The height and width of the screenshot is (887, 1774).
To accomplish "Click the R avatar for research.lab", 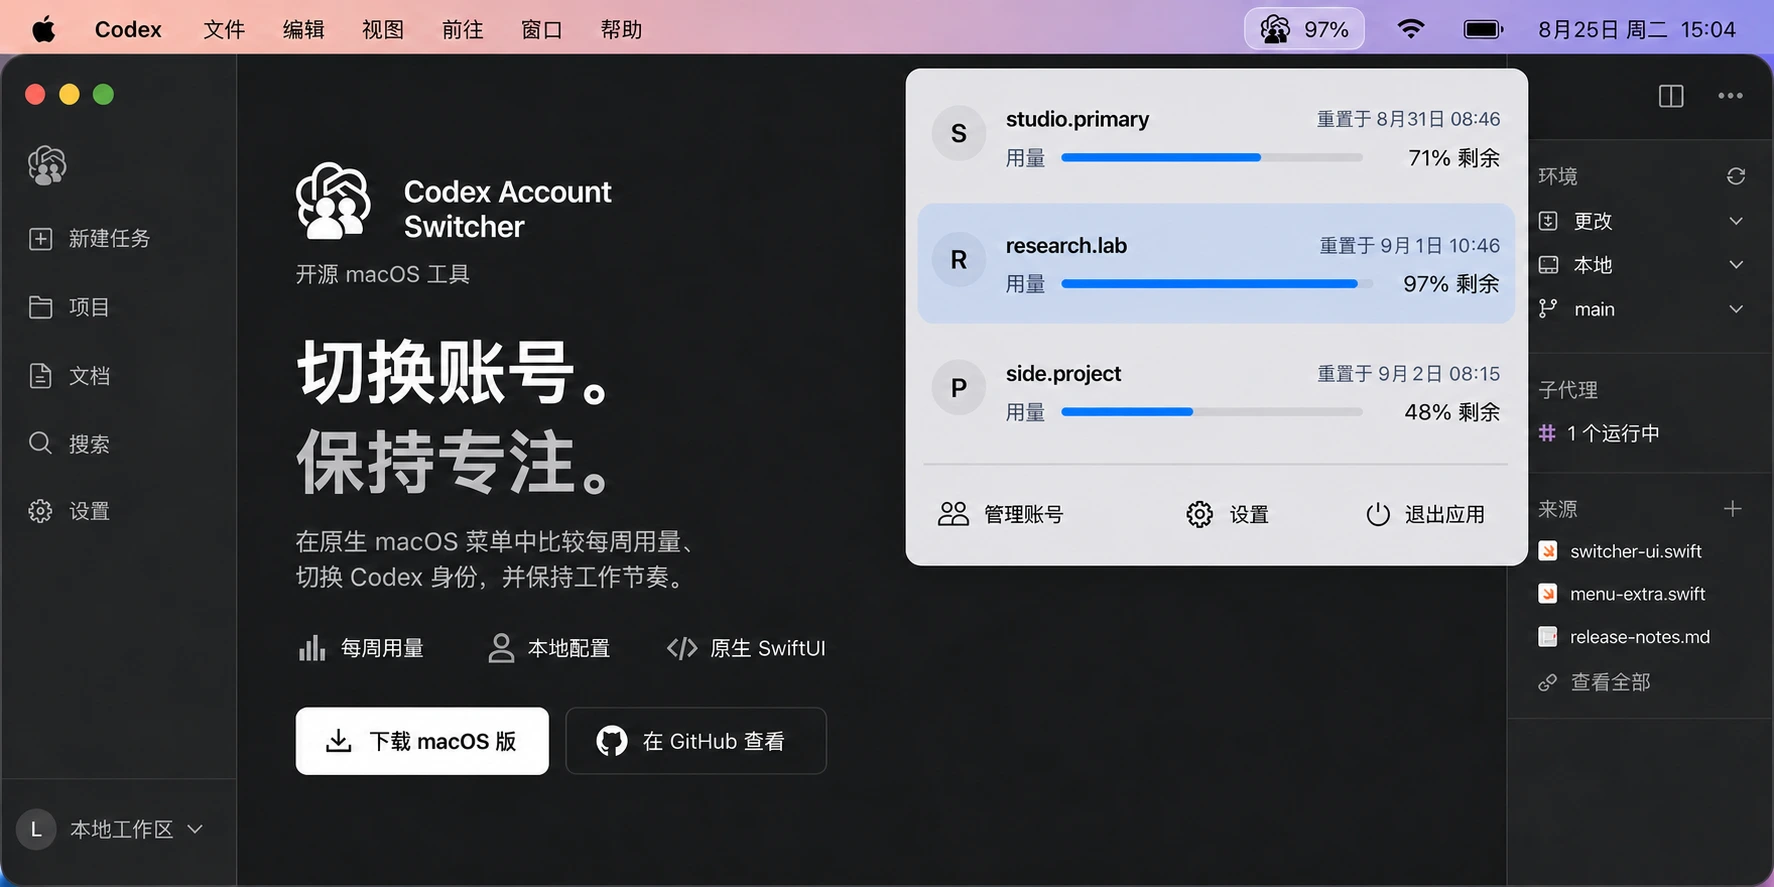I will pos(959,260).
